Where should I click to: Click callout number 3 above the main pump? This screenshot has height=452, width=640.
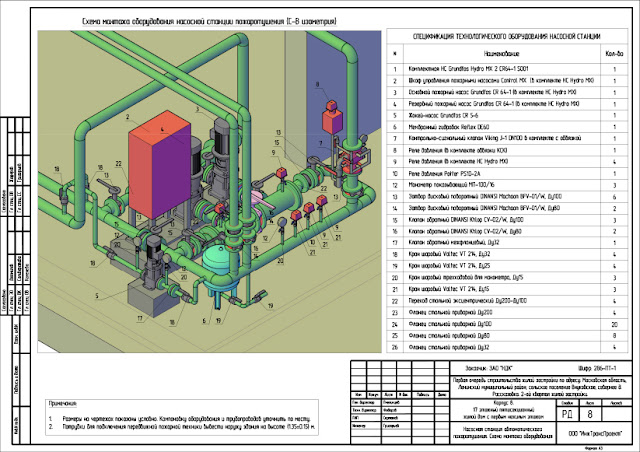(x=197, y=109)
